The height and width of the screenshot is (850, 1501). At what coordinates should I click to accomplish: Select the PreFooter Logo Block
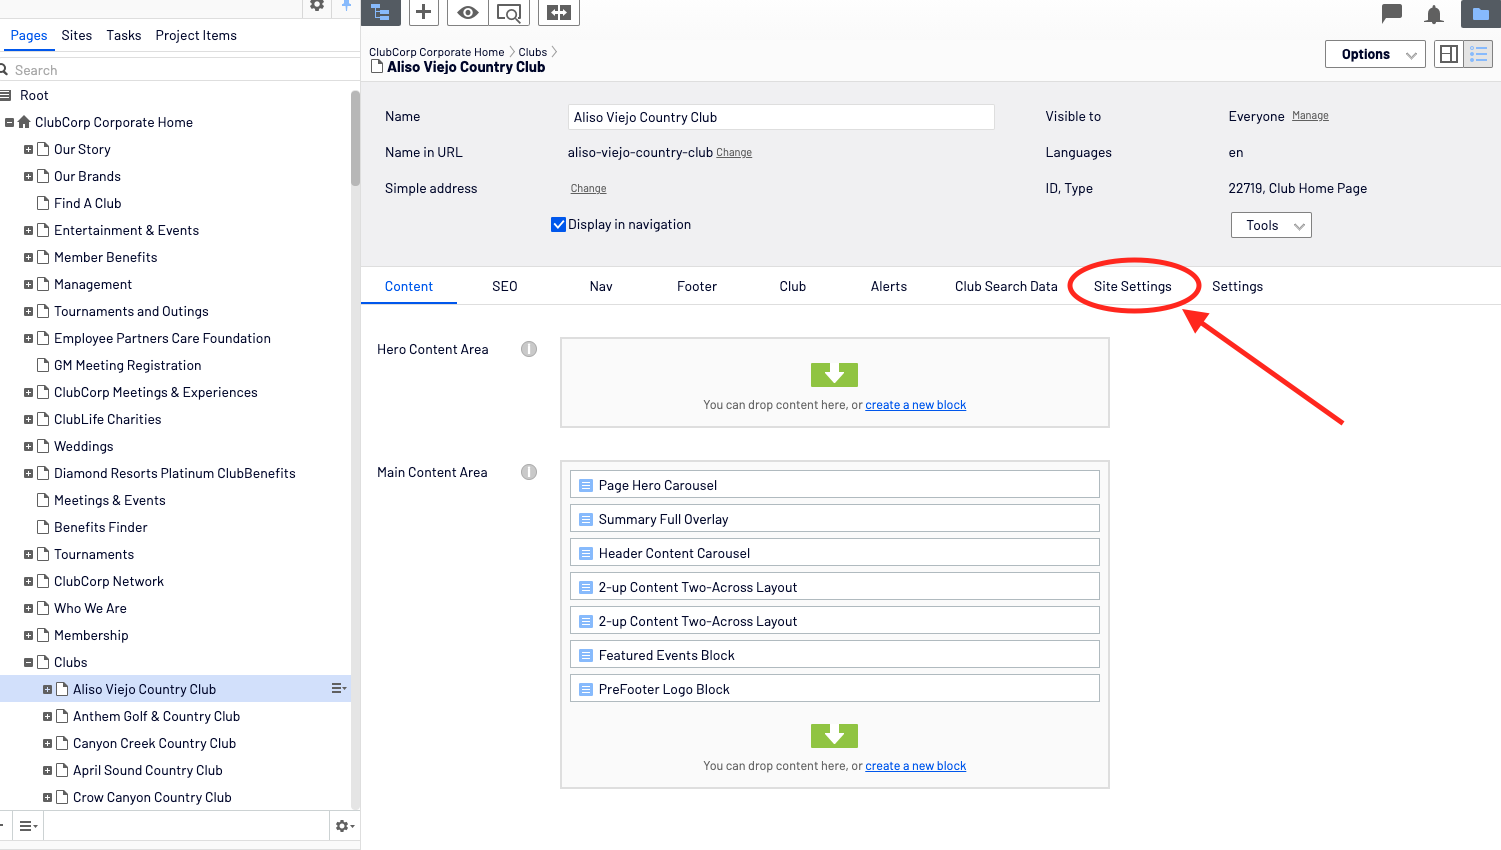(835, 689)
